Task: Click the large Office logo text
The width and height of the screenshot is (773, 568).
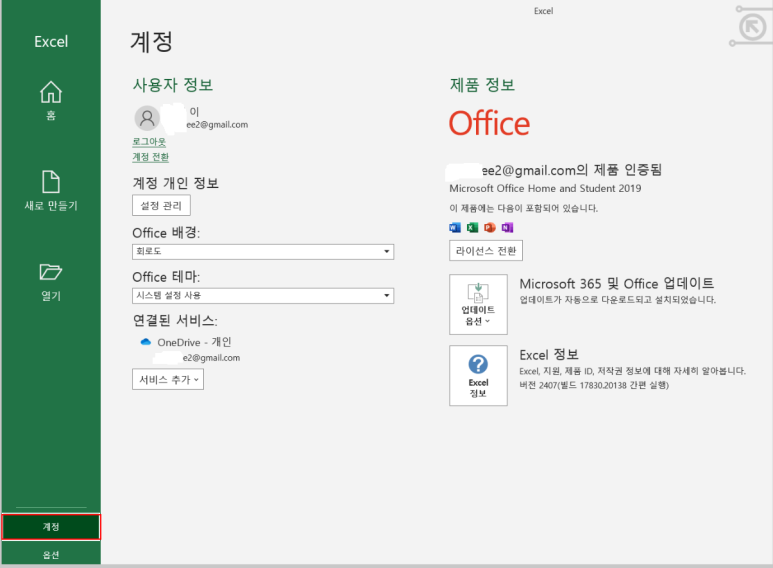Action: tap(489, 123)
